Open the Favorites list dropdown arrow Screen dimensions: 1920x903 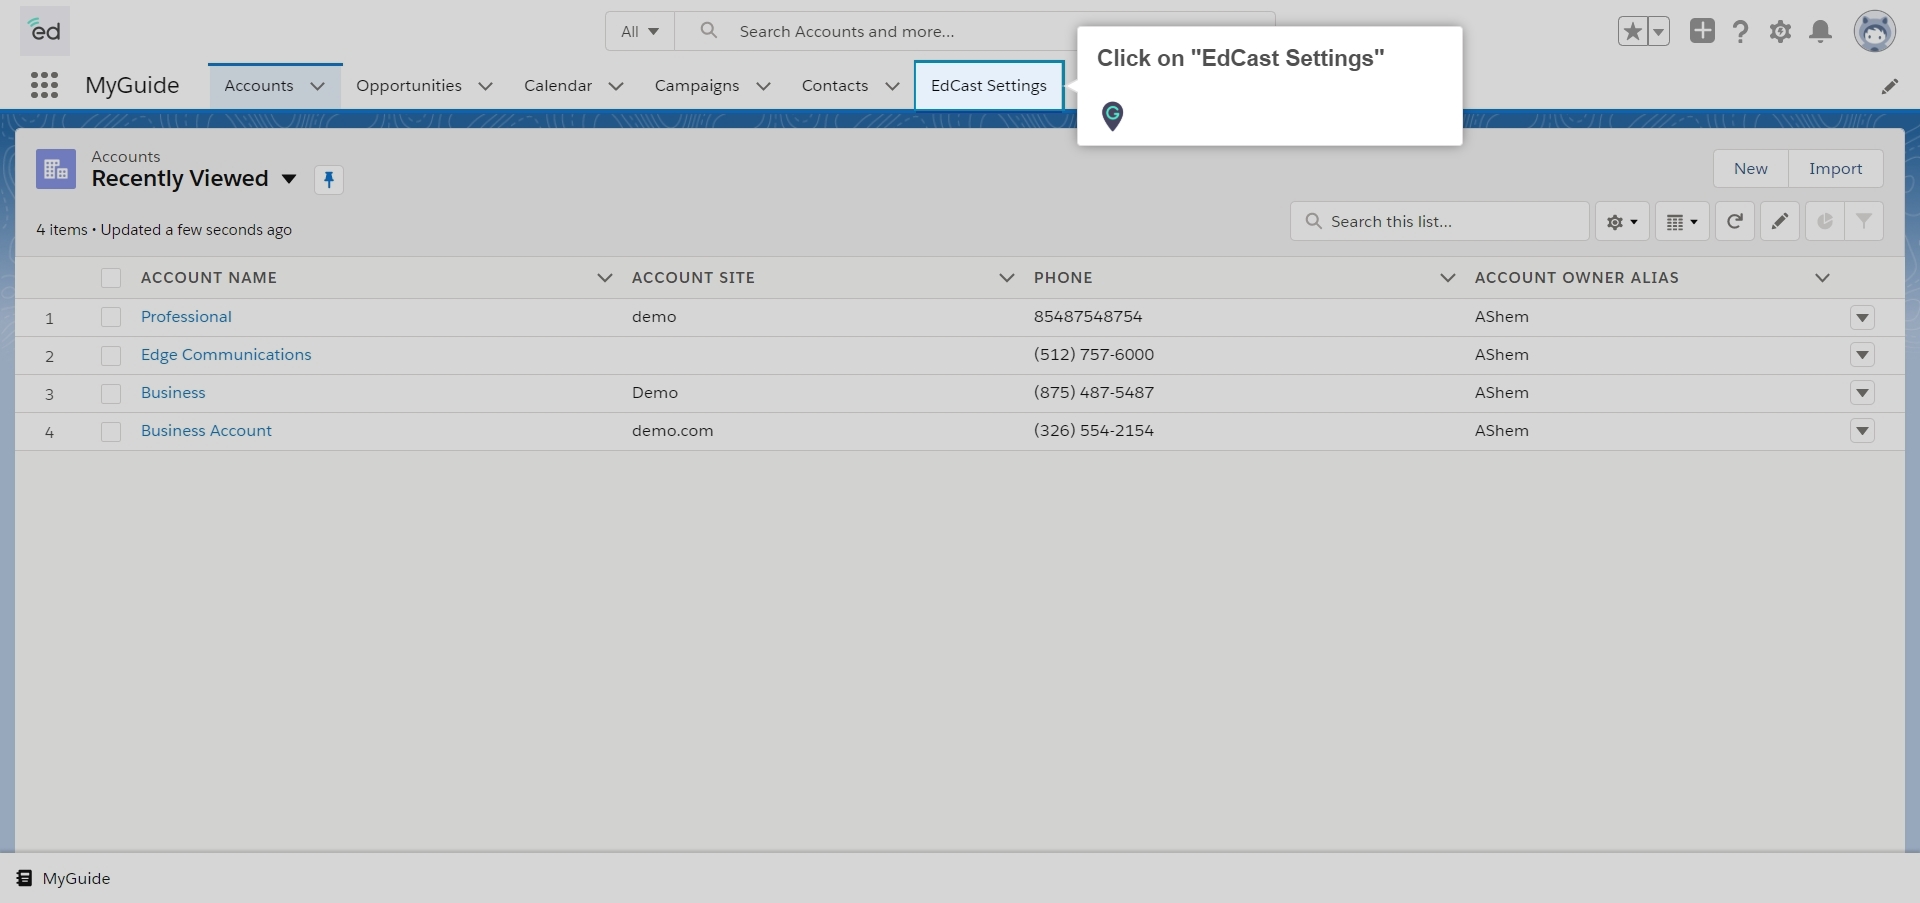click(x=1659, y=32)
